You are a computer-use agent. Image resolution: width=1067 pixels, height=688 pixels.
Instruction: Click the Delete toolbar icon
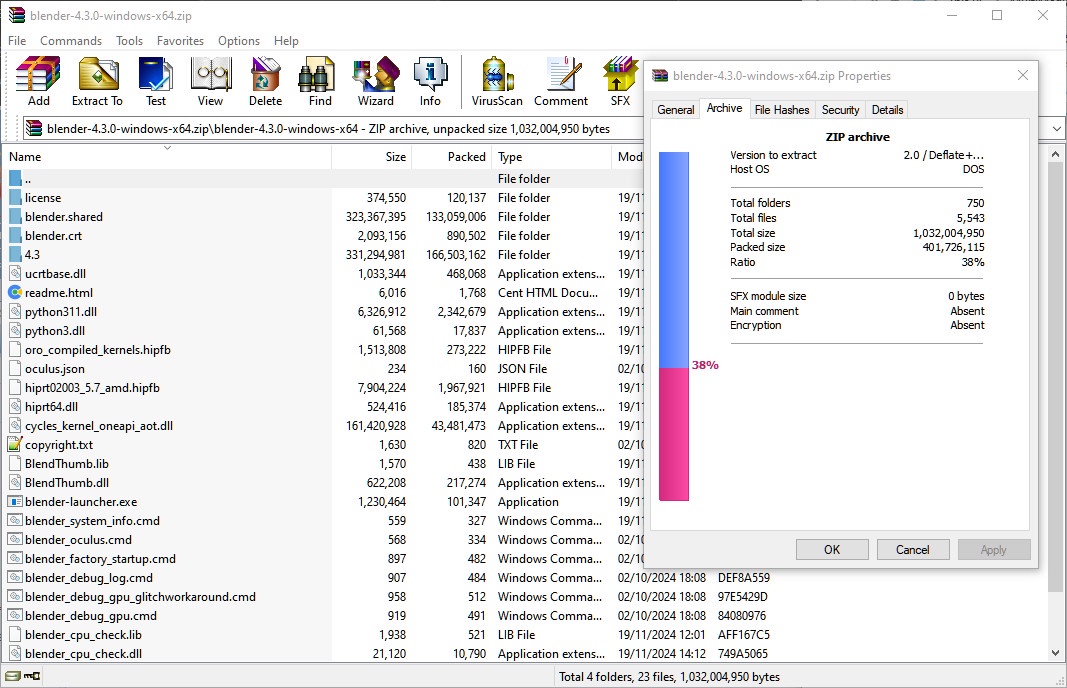(x=265, y=81)
